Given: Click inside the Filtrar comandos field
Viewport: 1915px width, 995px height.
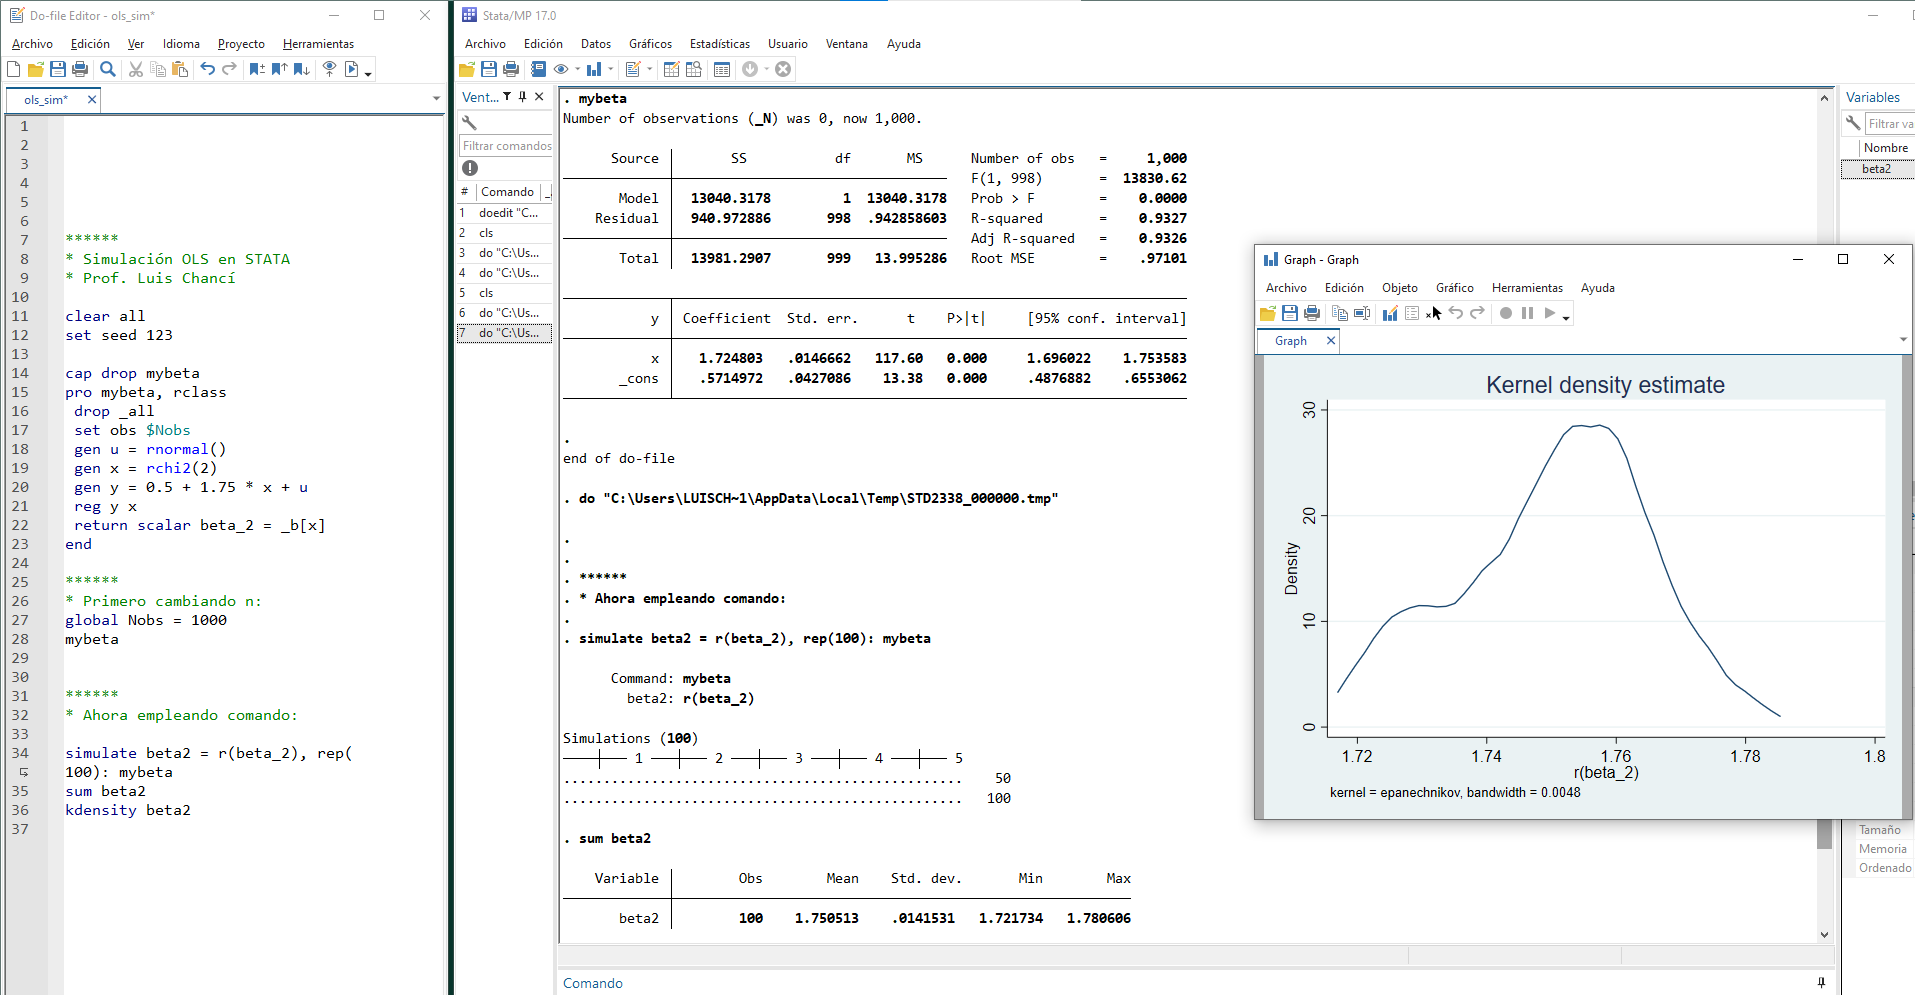Looking at the screenshot, I should 506,146.
